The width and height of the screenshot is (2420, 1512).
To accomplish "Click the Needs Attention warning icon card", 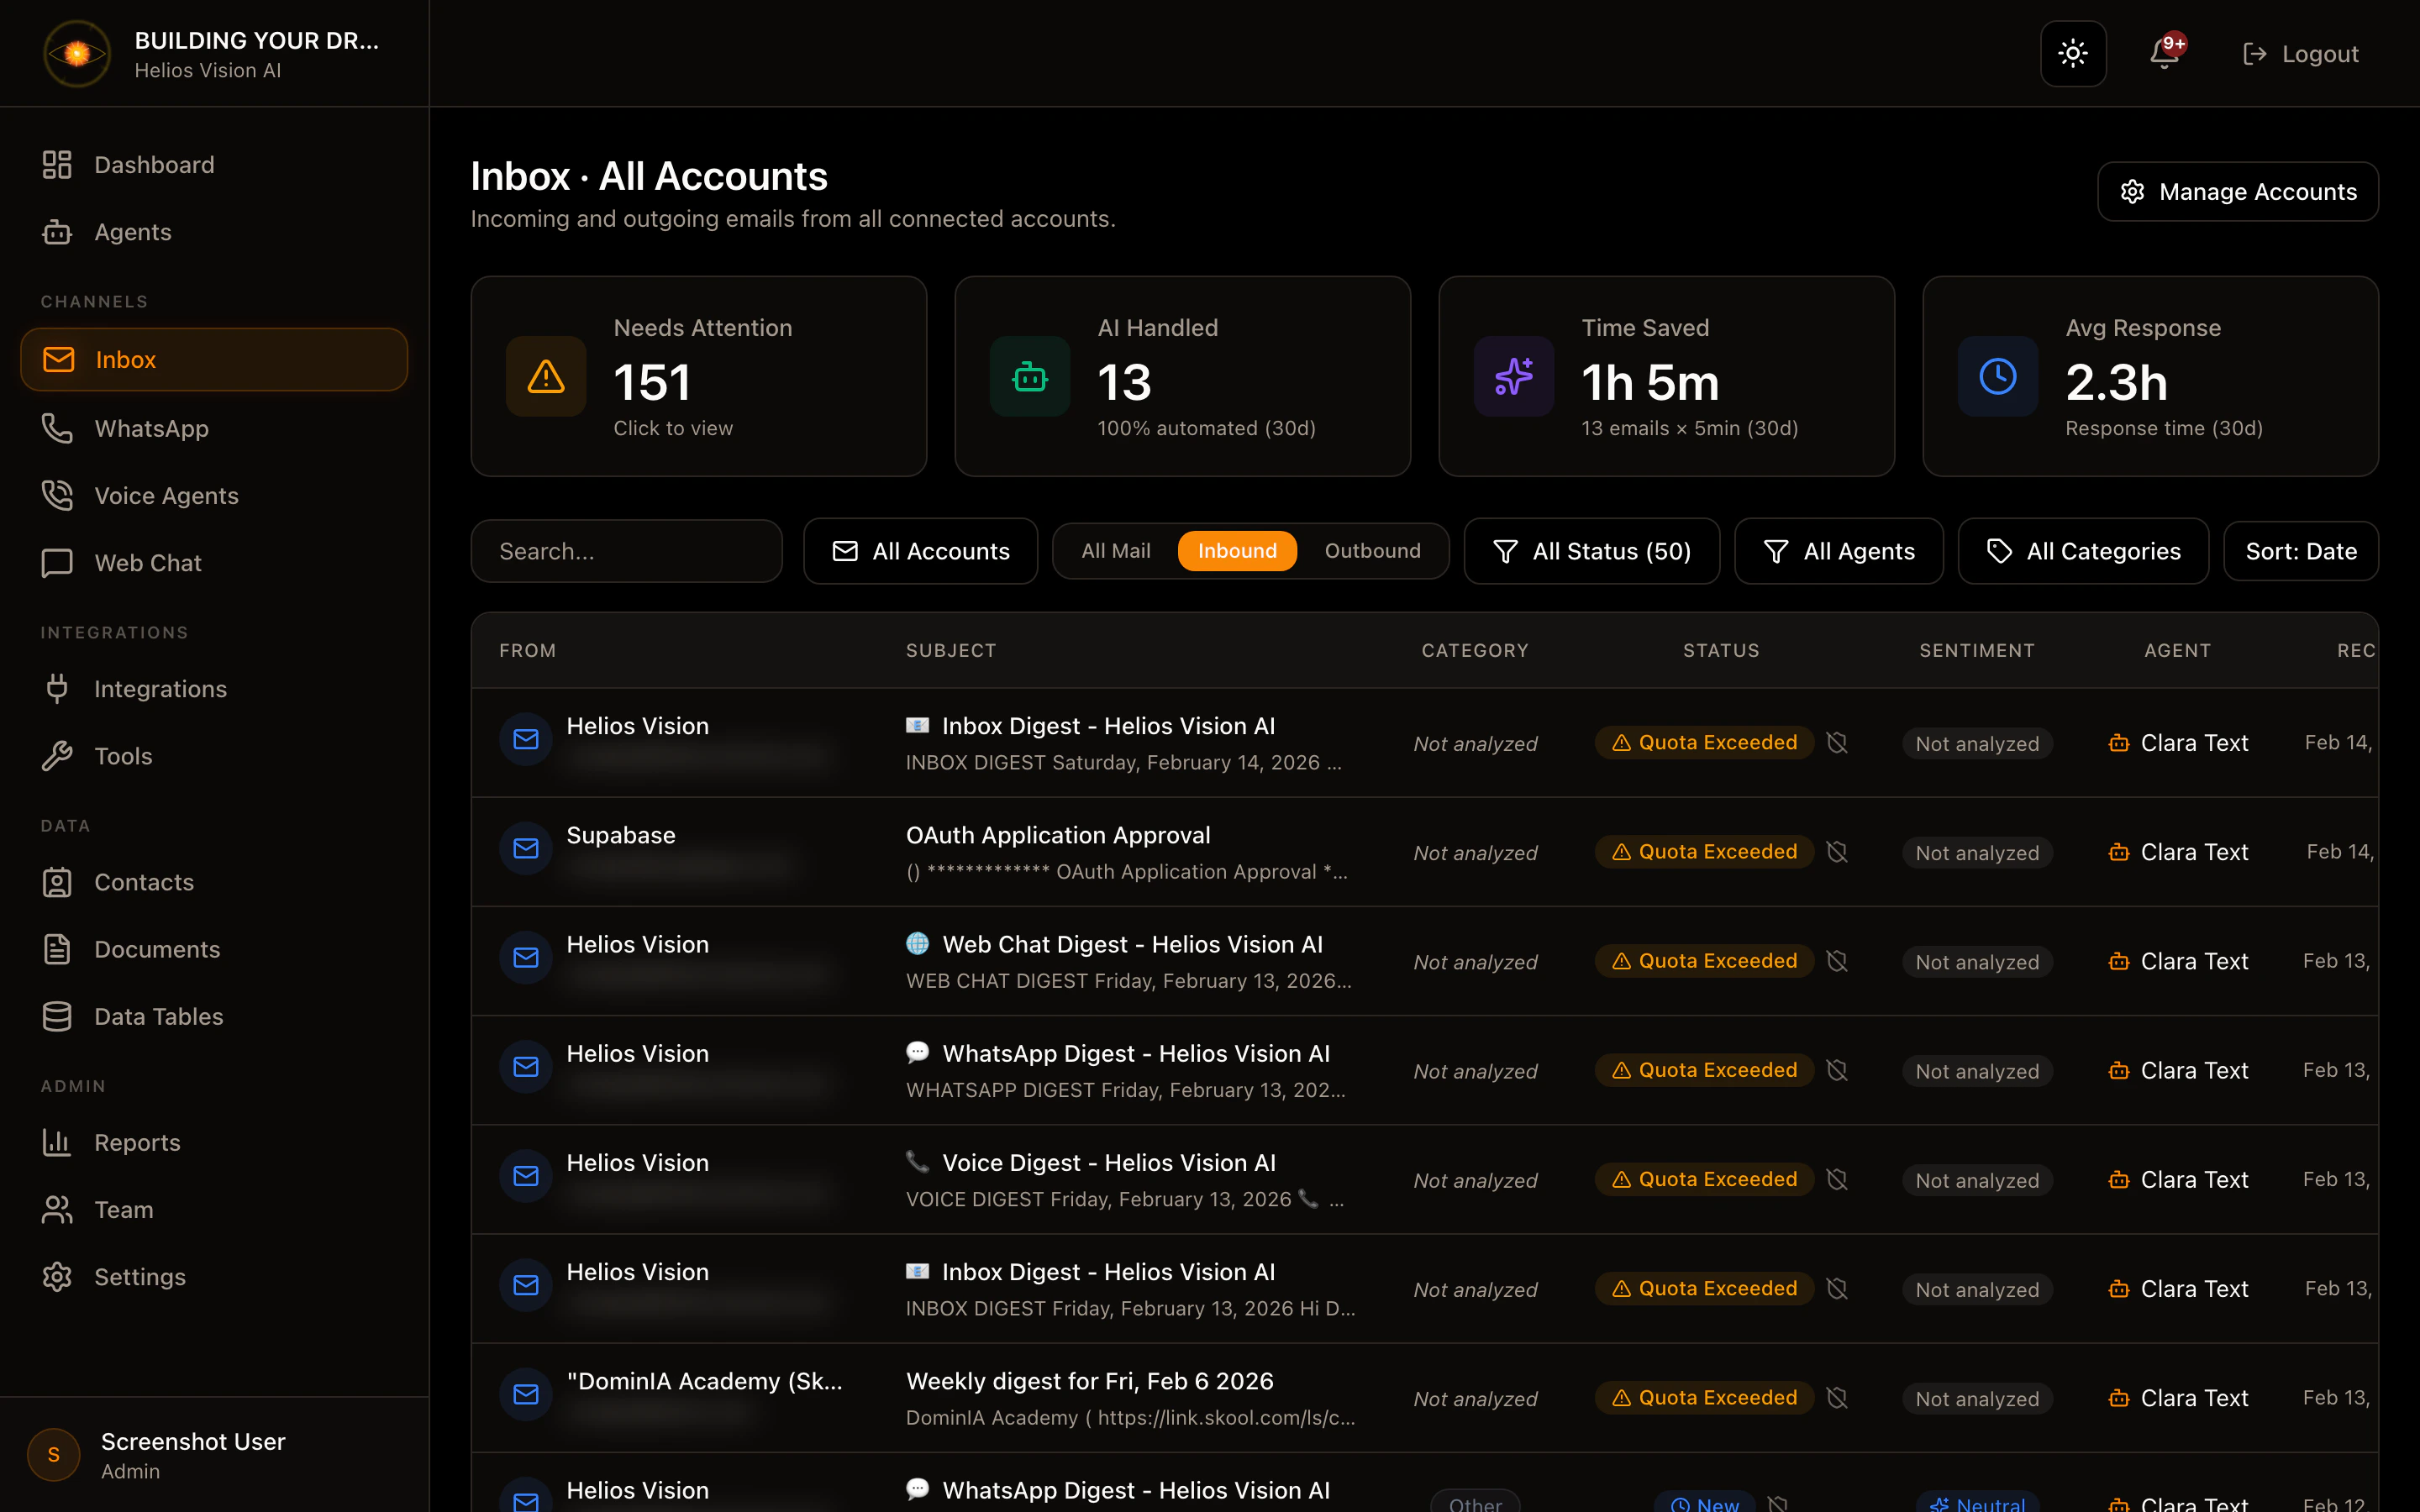I will pyautogui.click(x=546, y=377).
